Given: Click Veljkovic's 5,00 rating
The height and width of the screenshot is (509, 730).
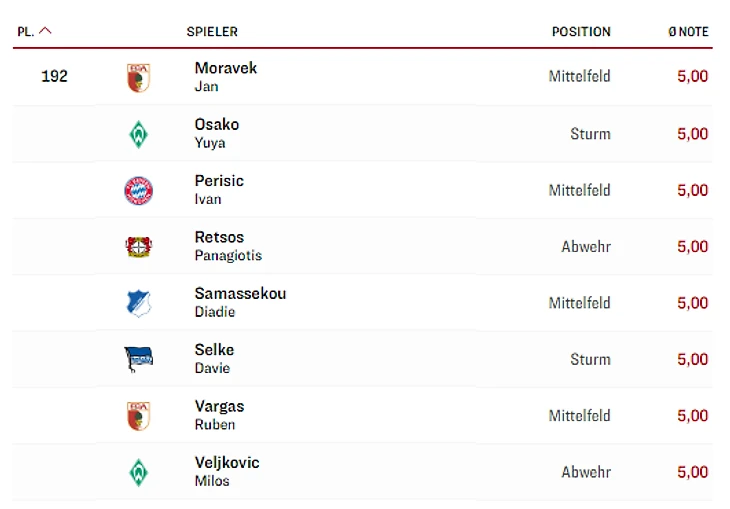Looking at the screenshot, I should pos(692,472).
